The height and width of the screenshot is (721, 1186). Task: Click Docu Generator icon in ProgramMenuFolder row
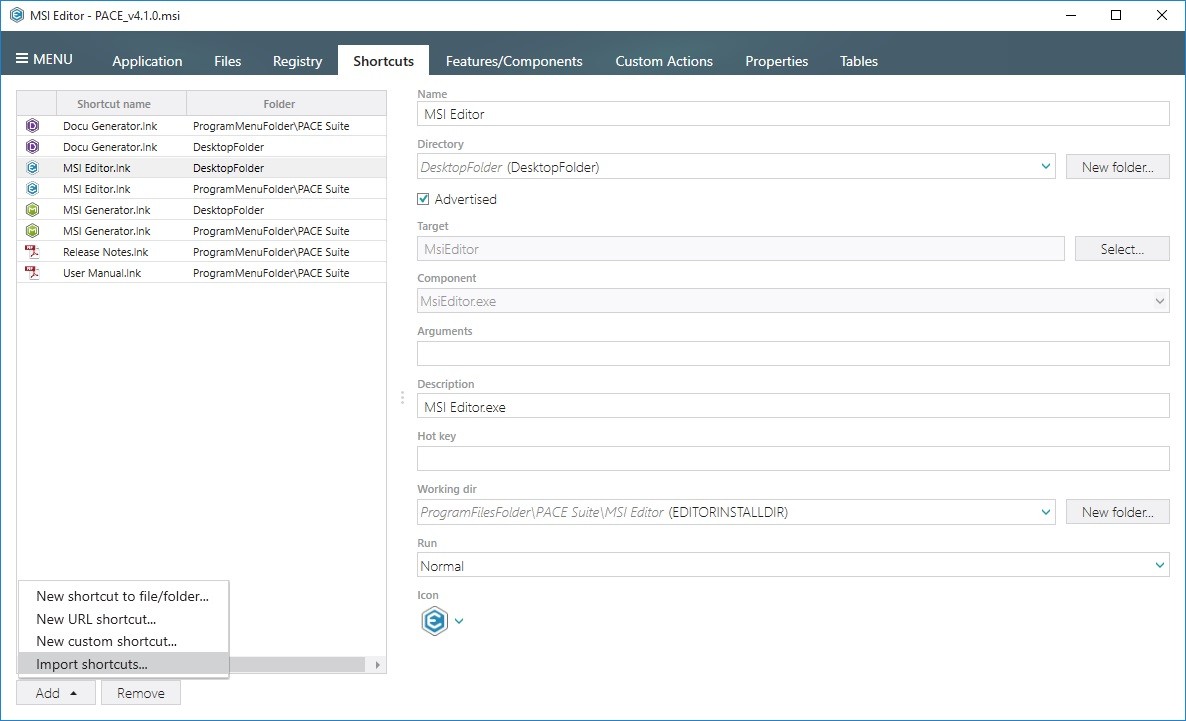[x=33, y=126]
